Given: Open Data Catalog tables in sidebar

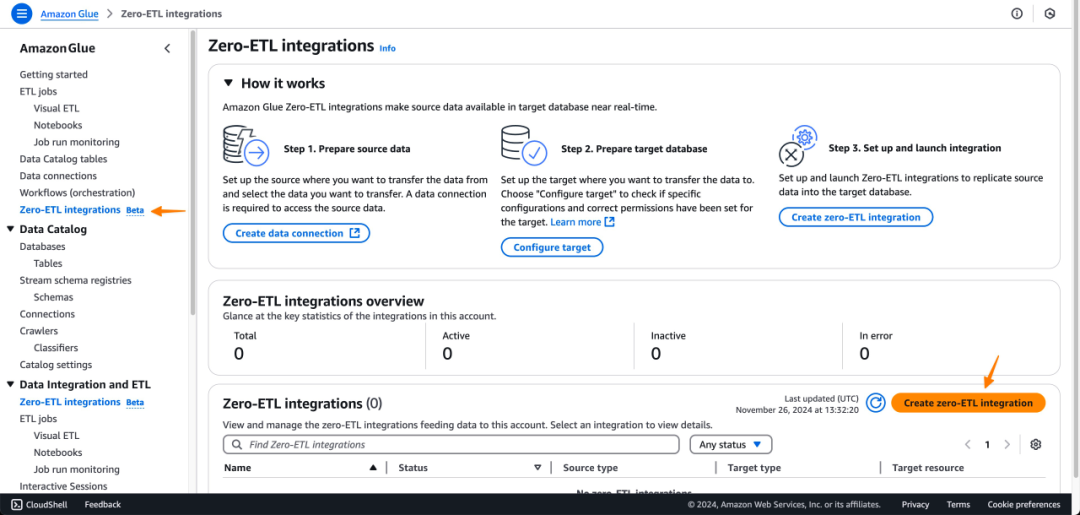Looking at the screenshot, I should (63, 159).
